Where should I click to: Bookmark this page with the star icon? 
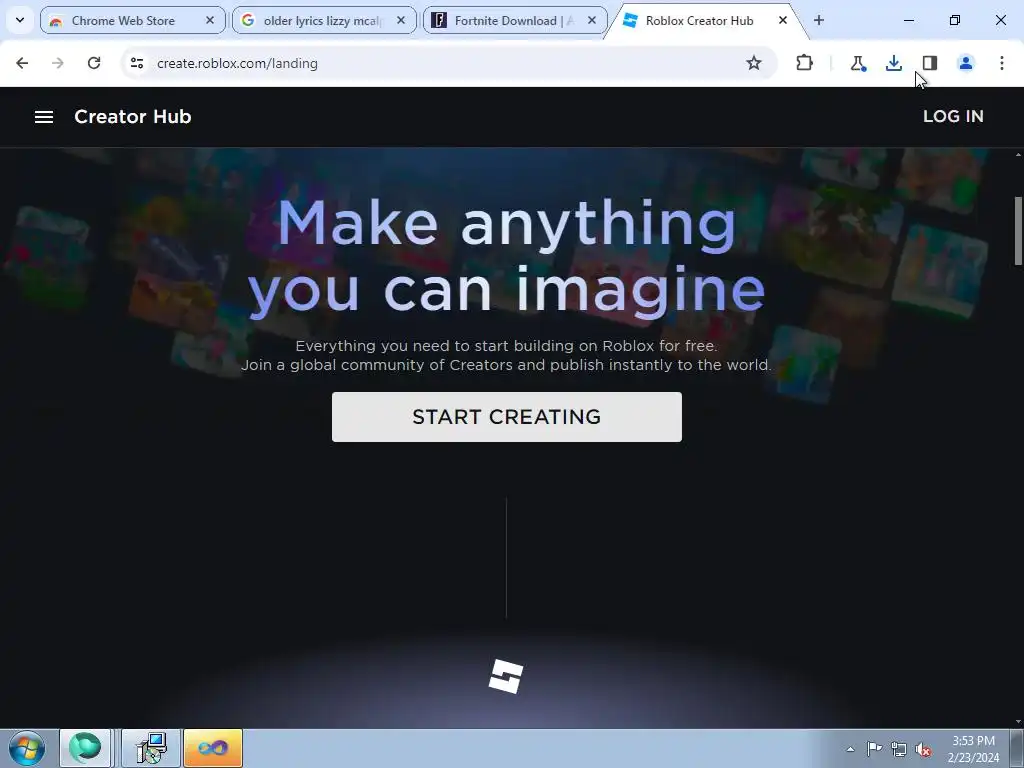click(x=754, y=63)
